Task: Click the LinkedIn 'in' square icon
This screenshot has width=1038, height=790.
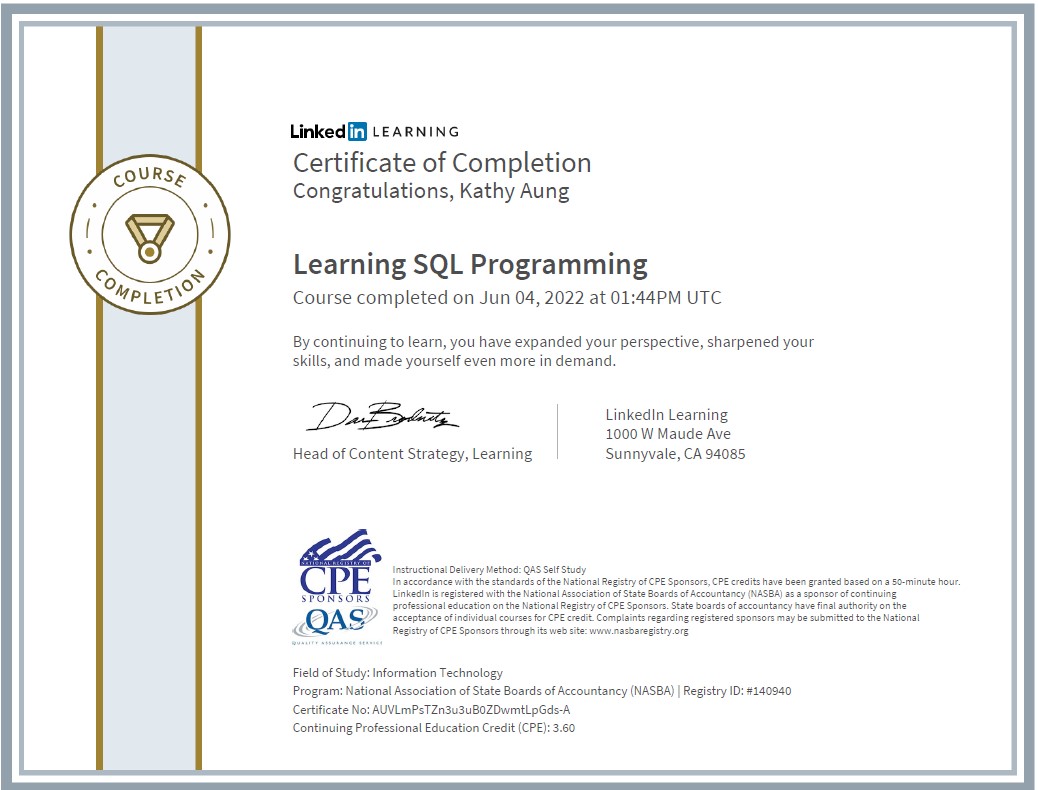Action: (357, 131)
